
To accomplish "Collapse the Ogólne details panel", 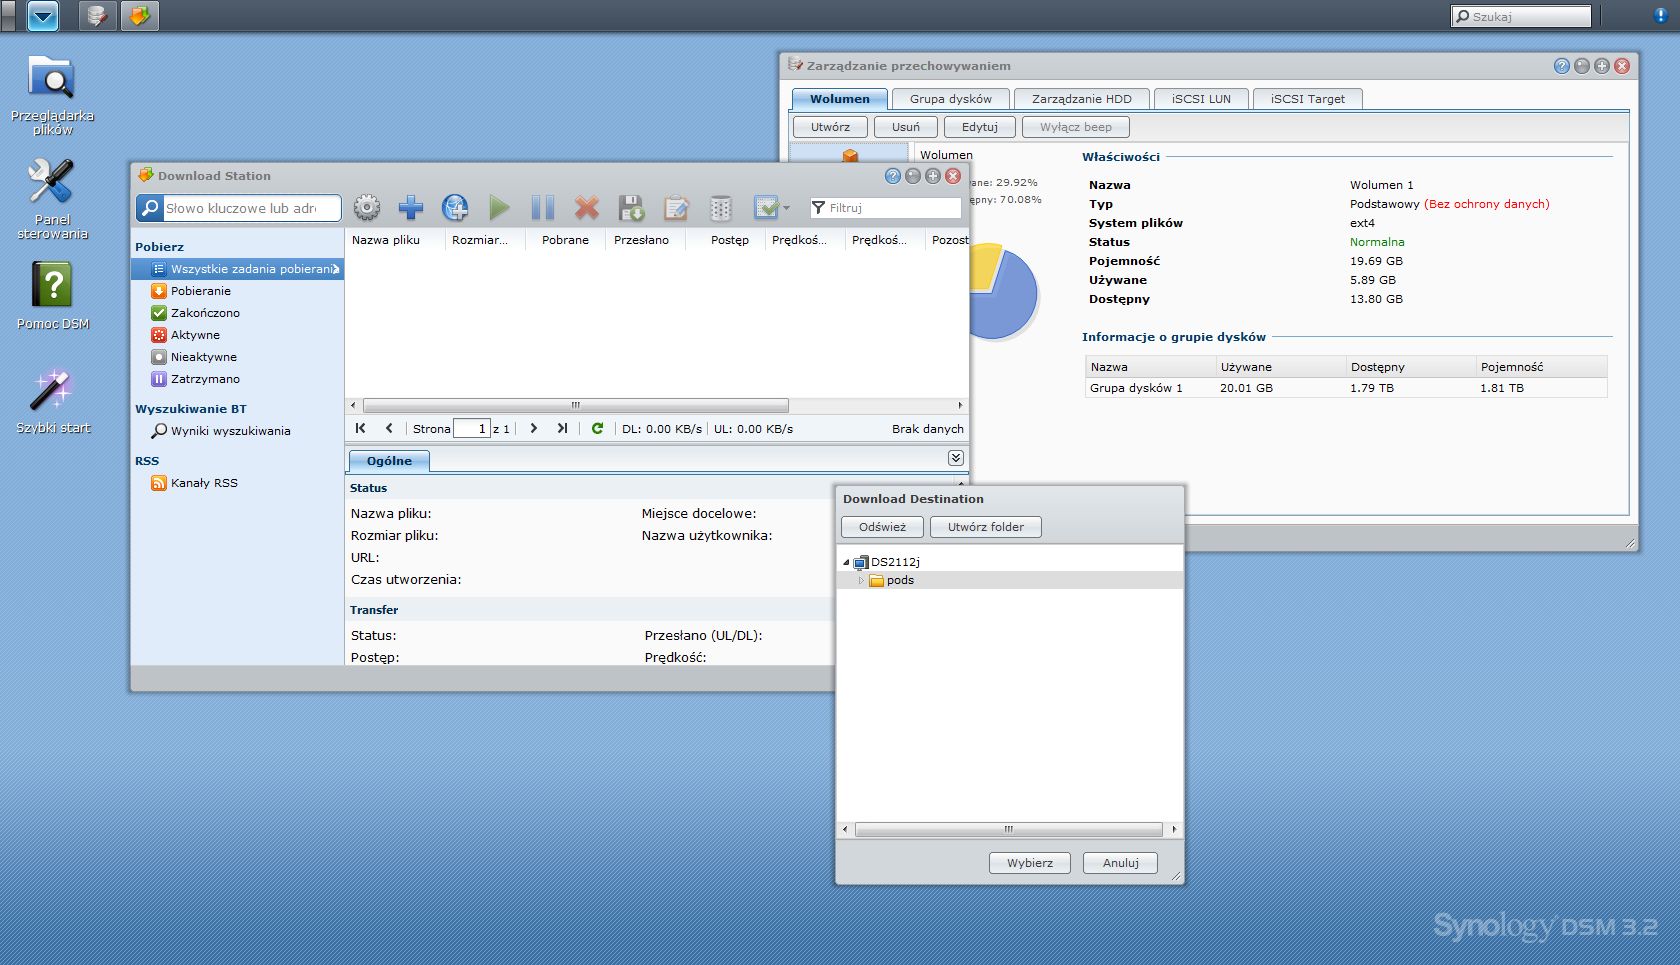I will tap(955, 458).
